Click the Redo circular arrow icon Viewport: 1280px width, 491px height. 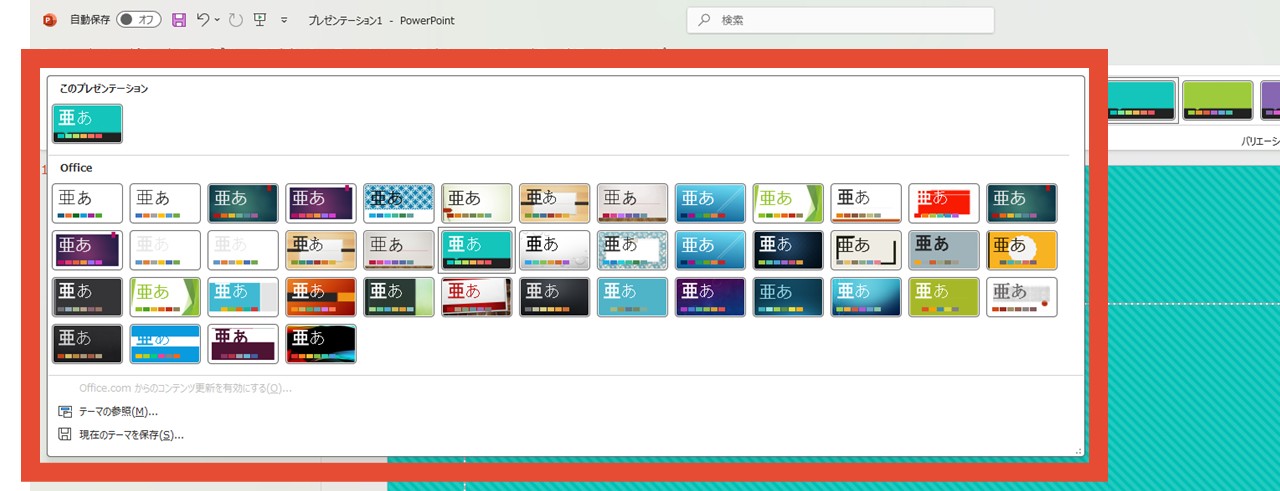point(235,20)
